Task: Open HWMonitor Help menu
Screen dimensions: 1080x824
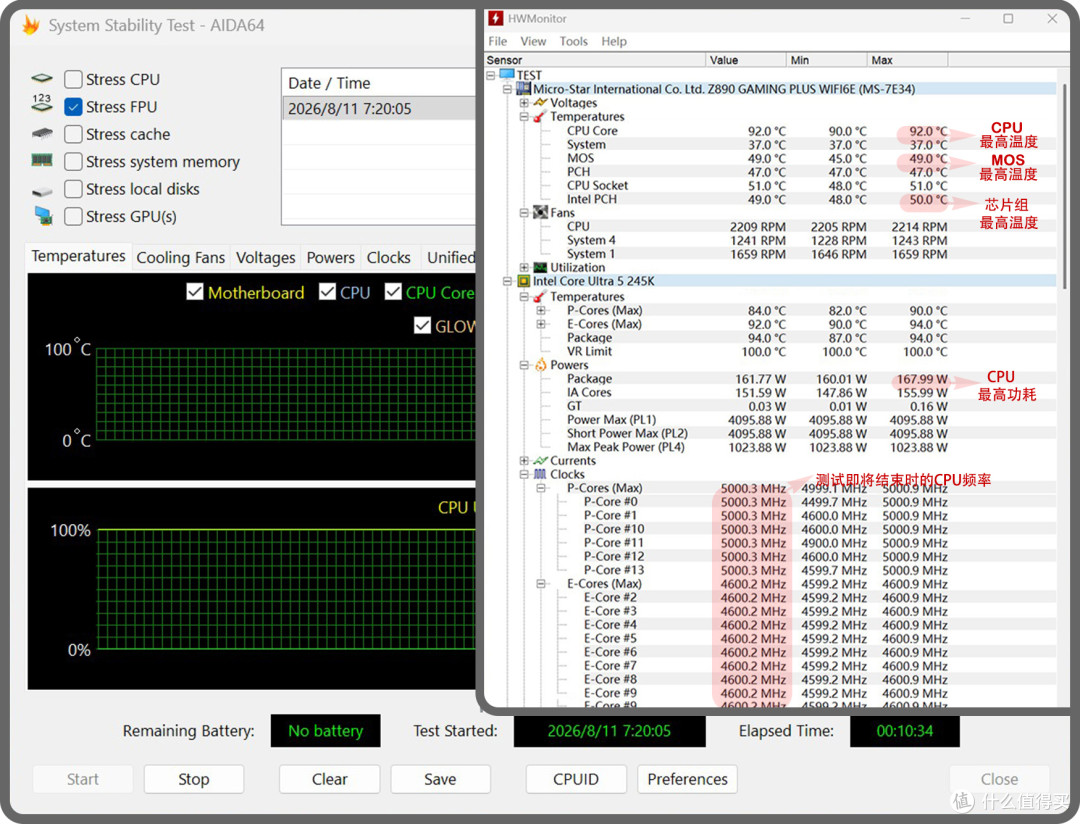Action: [x=614, y=41]
